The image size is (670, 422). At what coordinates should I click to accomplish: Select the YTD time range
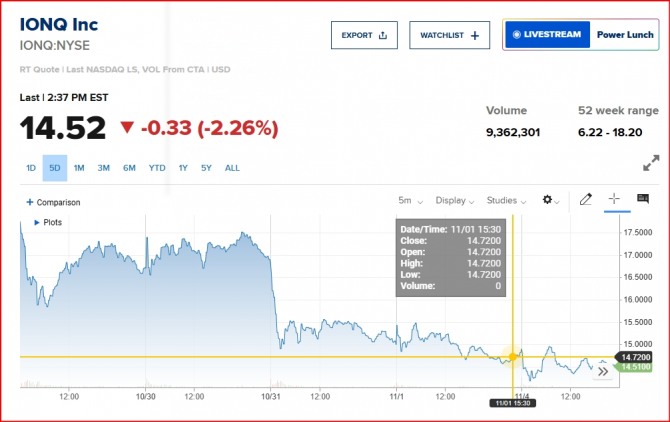(157, 168)
